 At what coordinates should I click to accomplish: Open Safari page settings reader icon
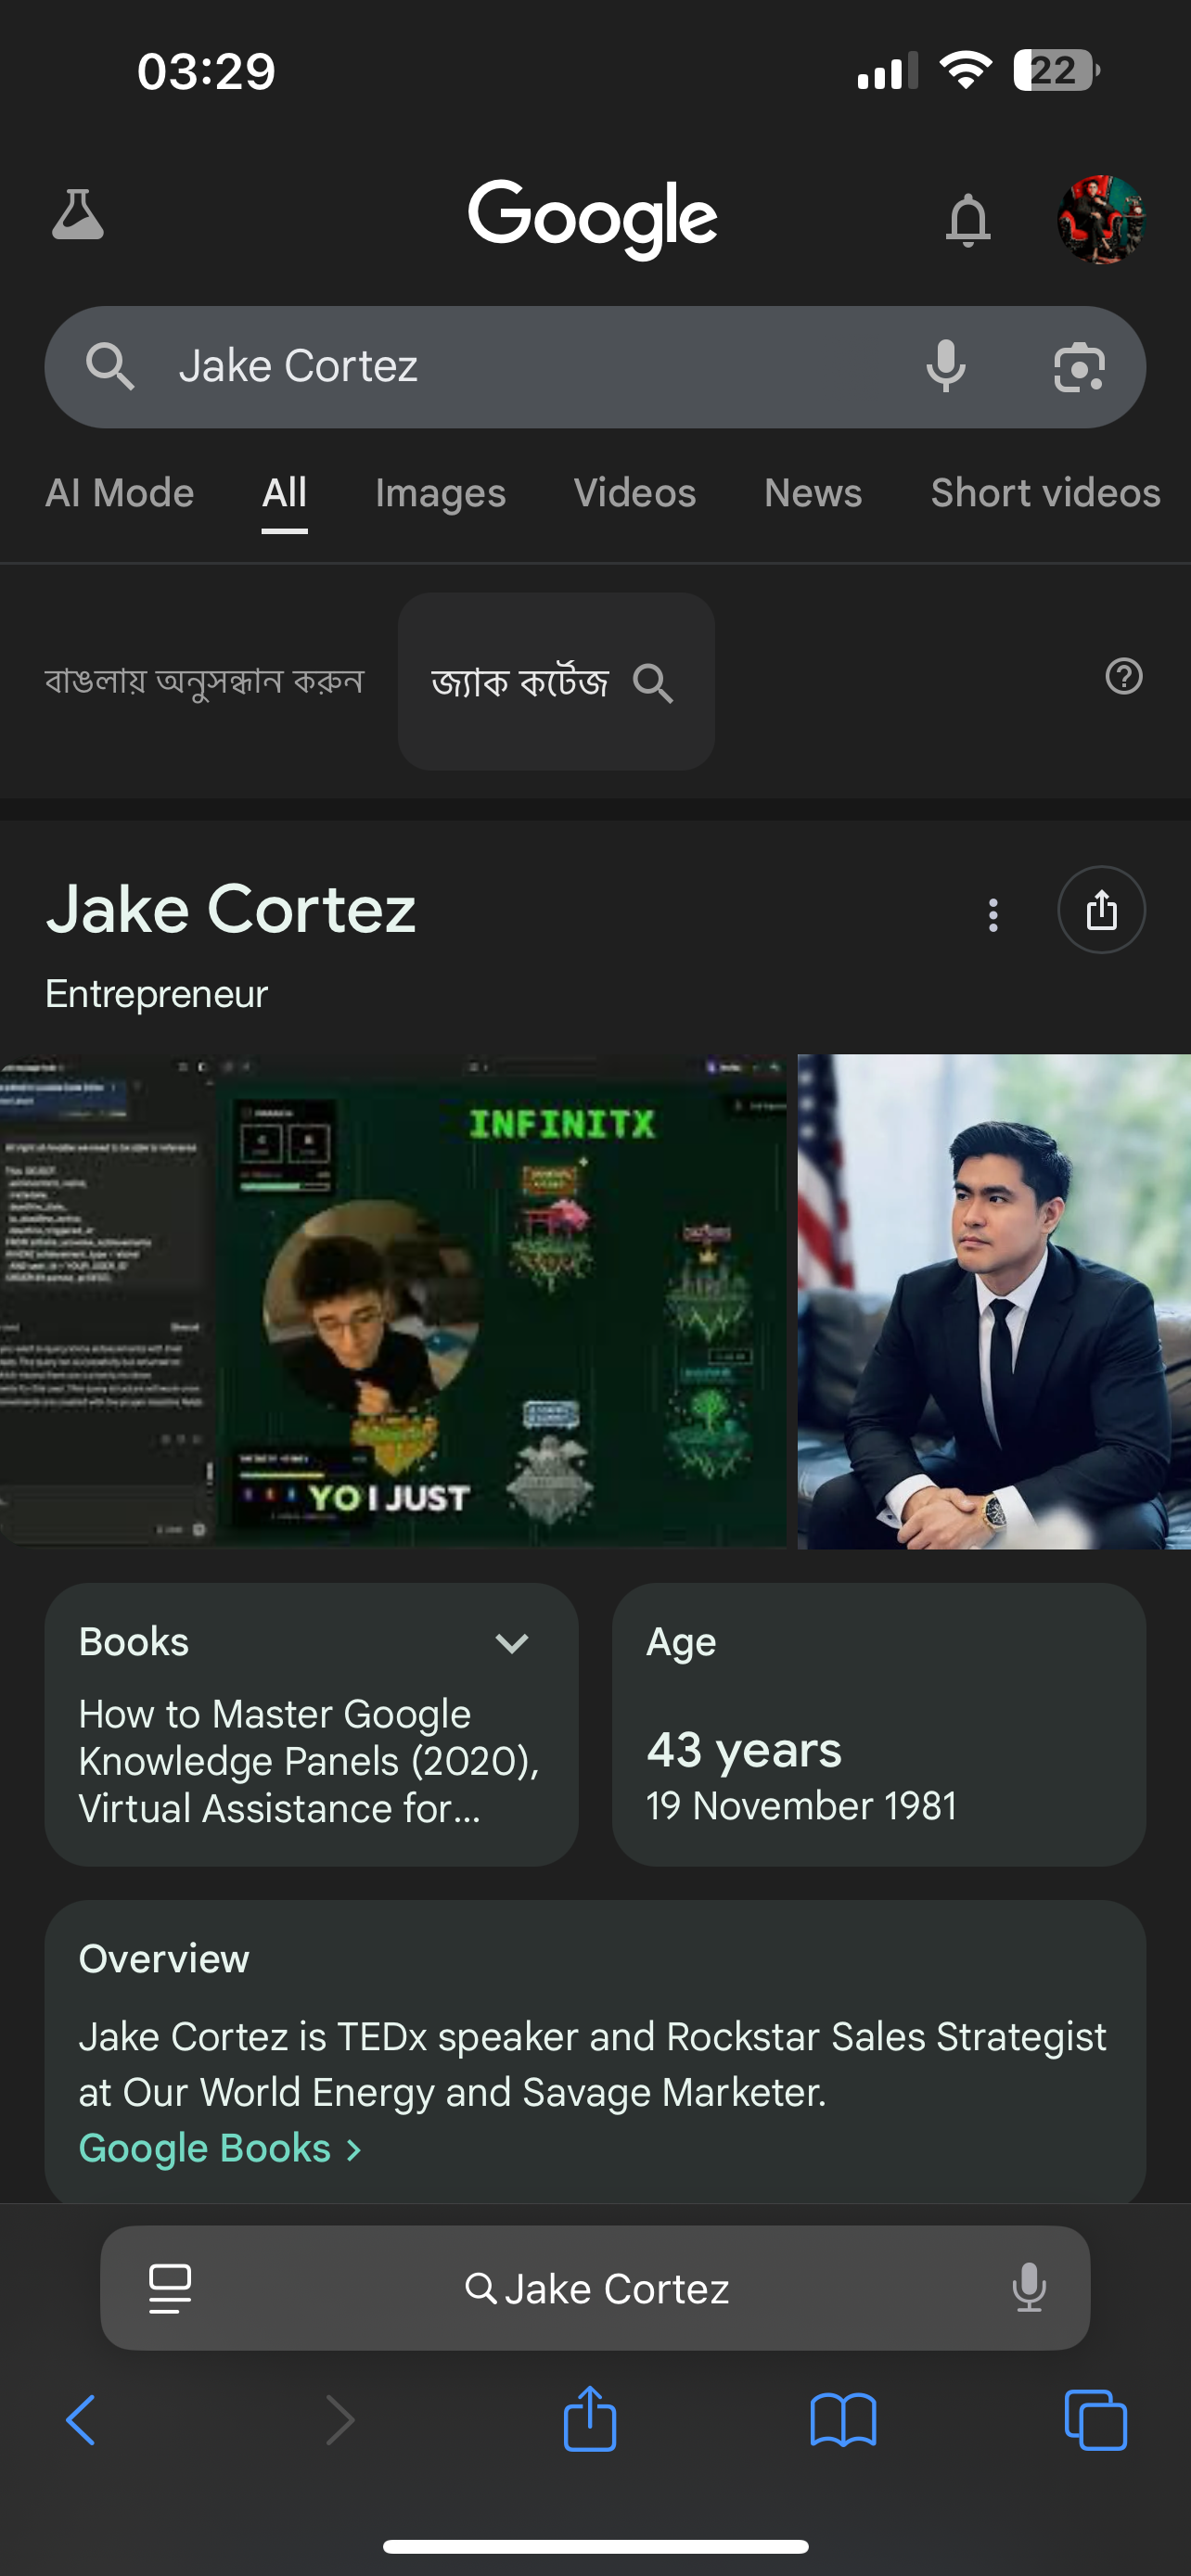pyautogui.click(x=170, y=2288)
